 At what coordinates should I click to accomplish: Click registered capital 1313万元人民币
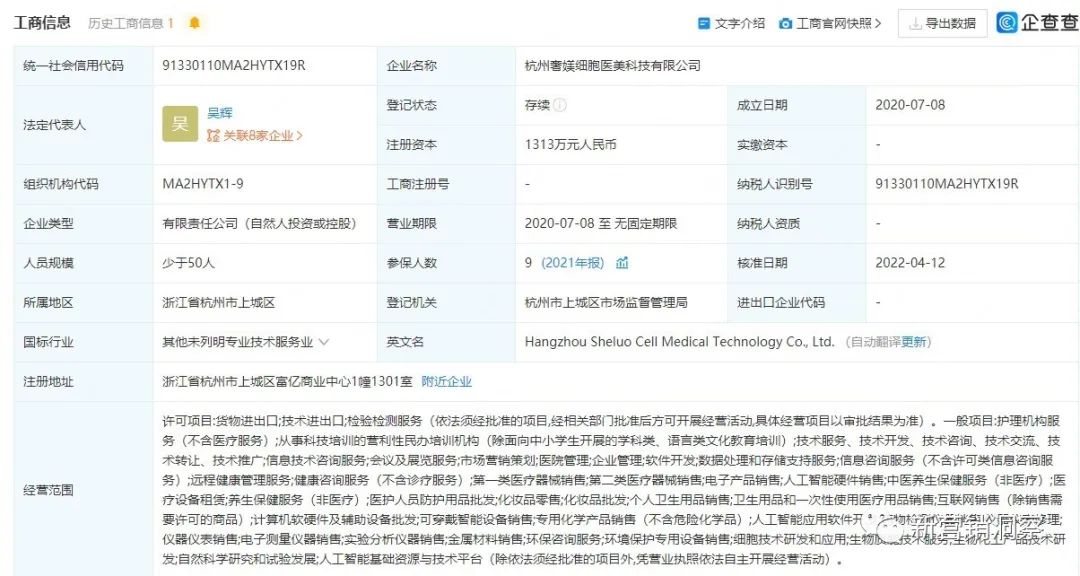(570, 145)
